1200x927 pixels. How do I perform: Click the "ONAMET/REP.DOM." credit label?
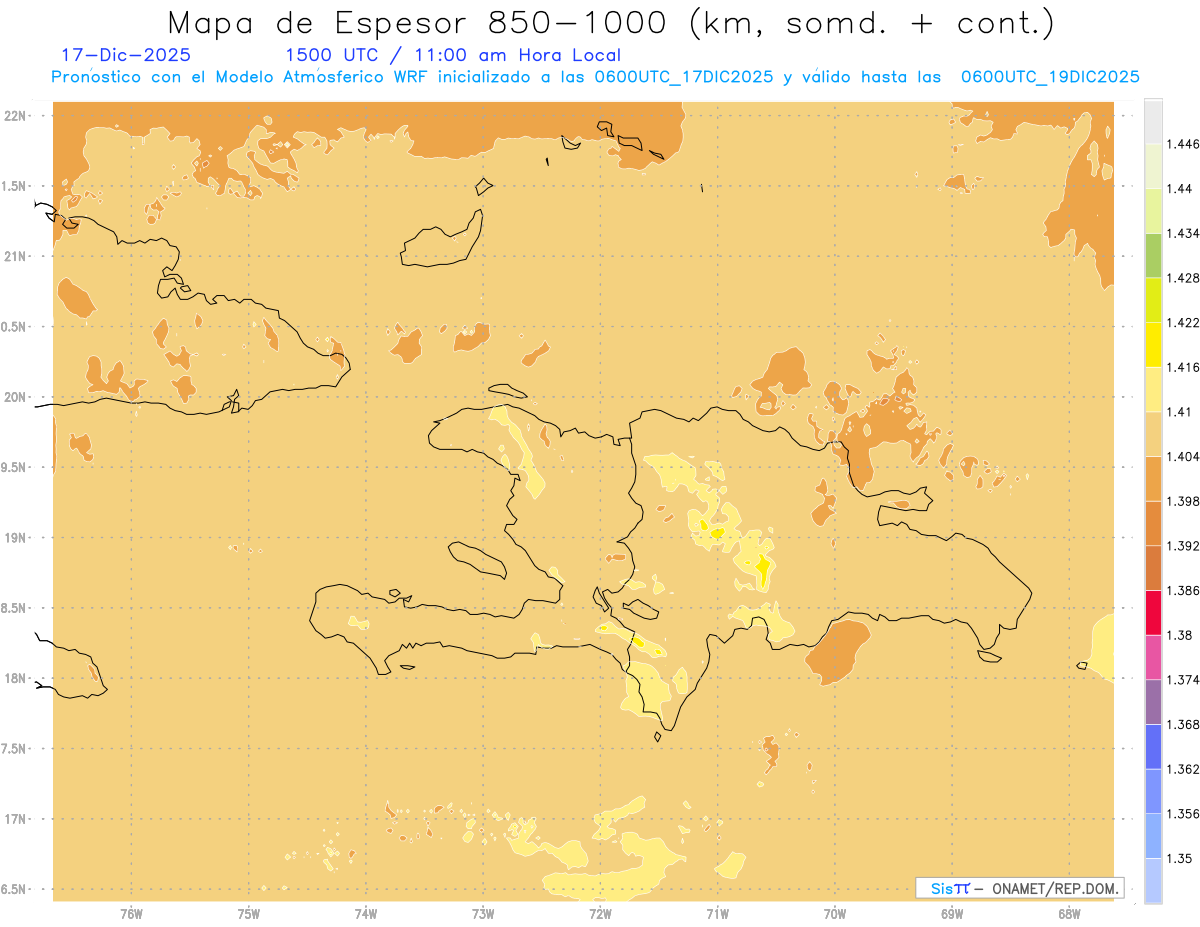(x=1056, y=888)
